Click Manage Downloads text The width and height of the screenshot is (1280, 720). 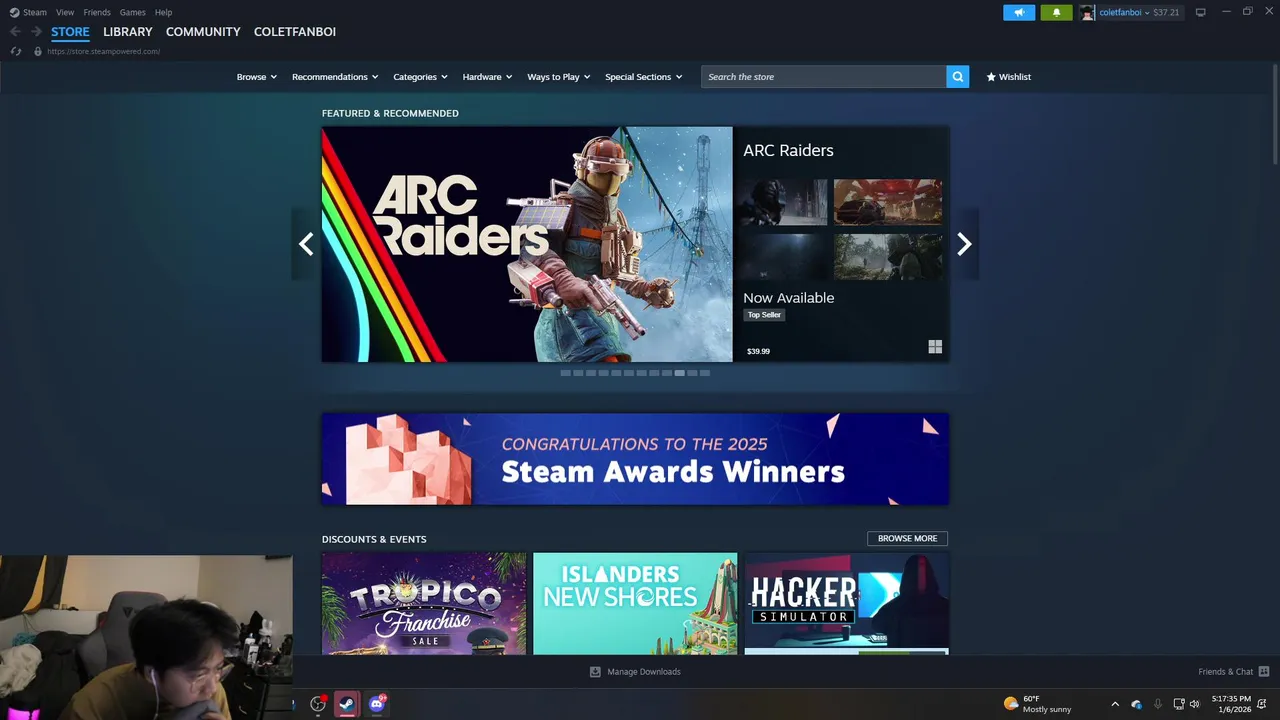[x=644, y=672]
